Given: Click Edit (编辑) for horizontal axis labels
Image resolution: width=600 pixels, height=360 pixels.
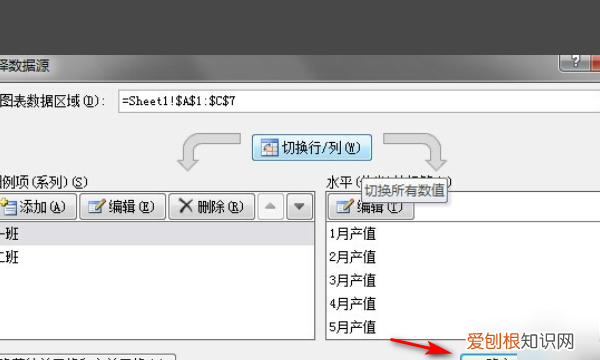Looking at the screenshot, I should [x=370, y=207].
